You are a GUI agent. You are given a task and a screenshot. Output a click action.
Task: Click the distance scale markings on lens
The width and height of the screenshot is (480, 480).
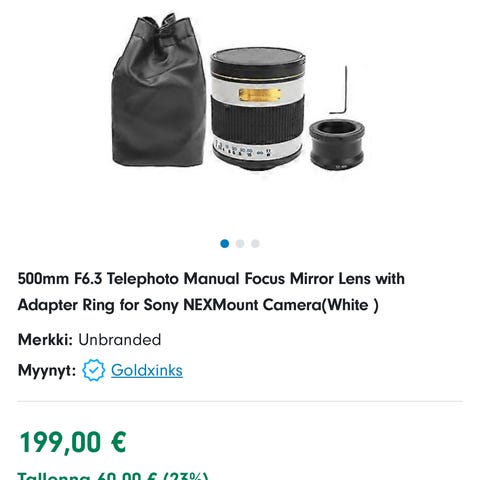click(x=243, y=149)
